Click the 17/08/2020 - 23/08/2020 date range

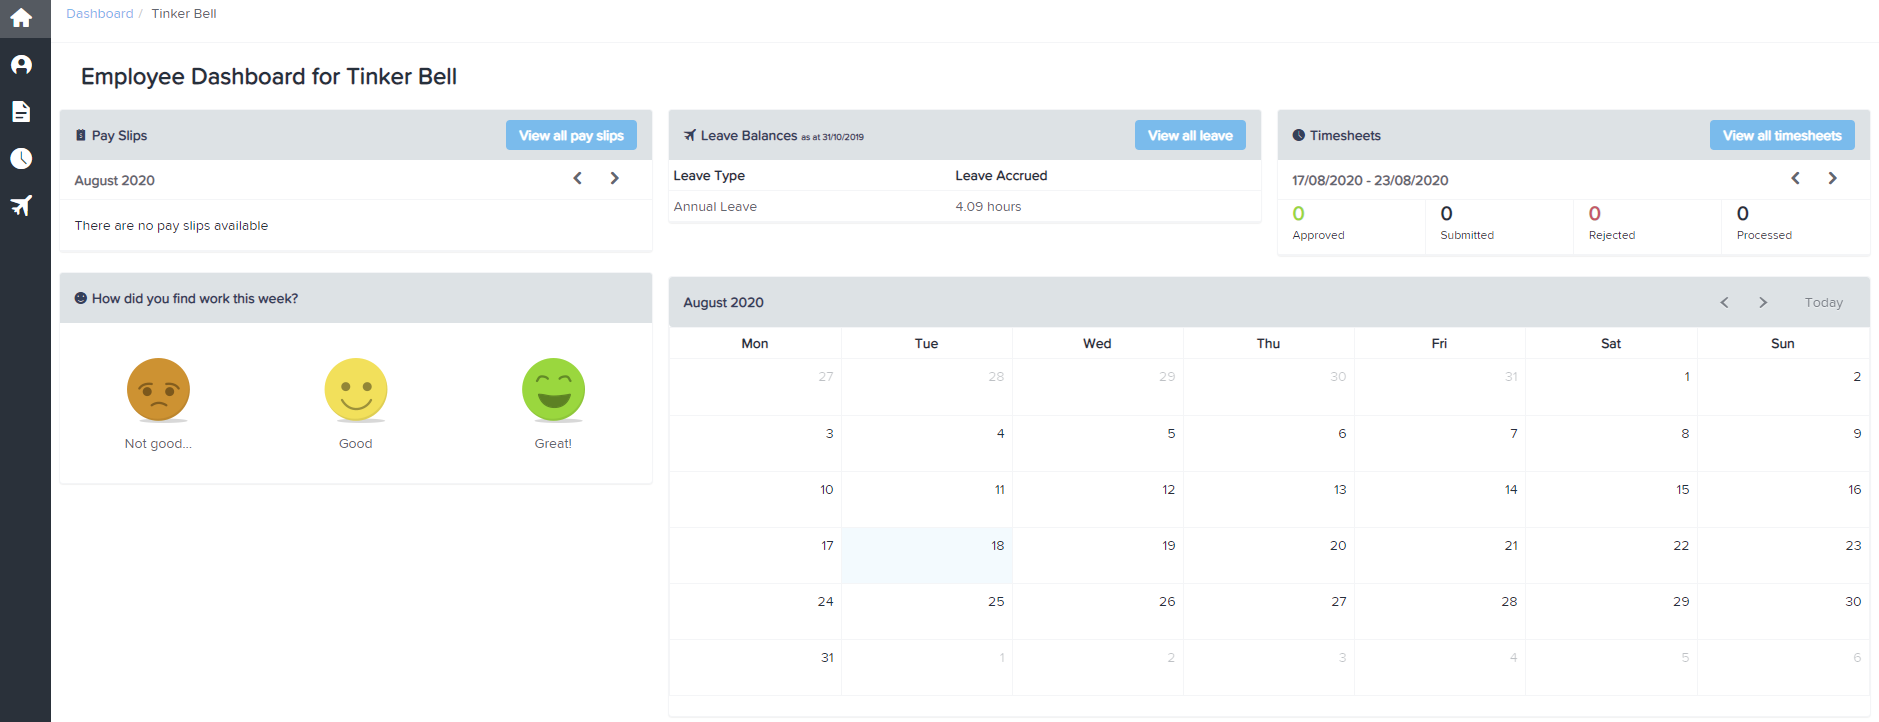[x=1370, y=180]
